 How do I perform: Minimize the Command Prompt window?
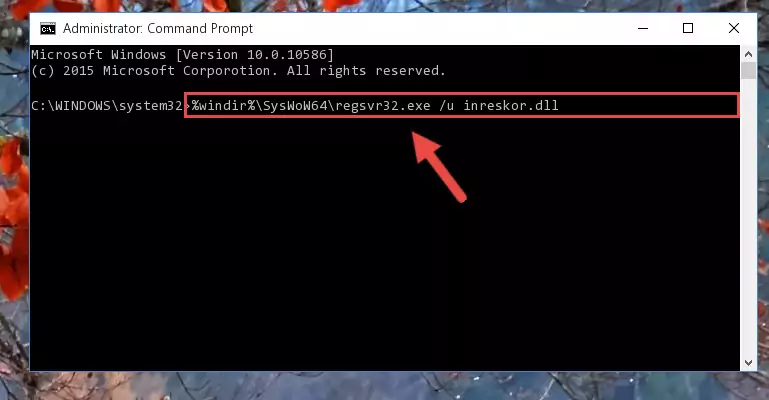[x=642, y=28]
